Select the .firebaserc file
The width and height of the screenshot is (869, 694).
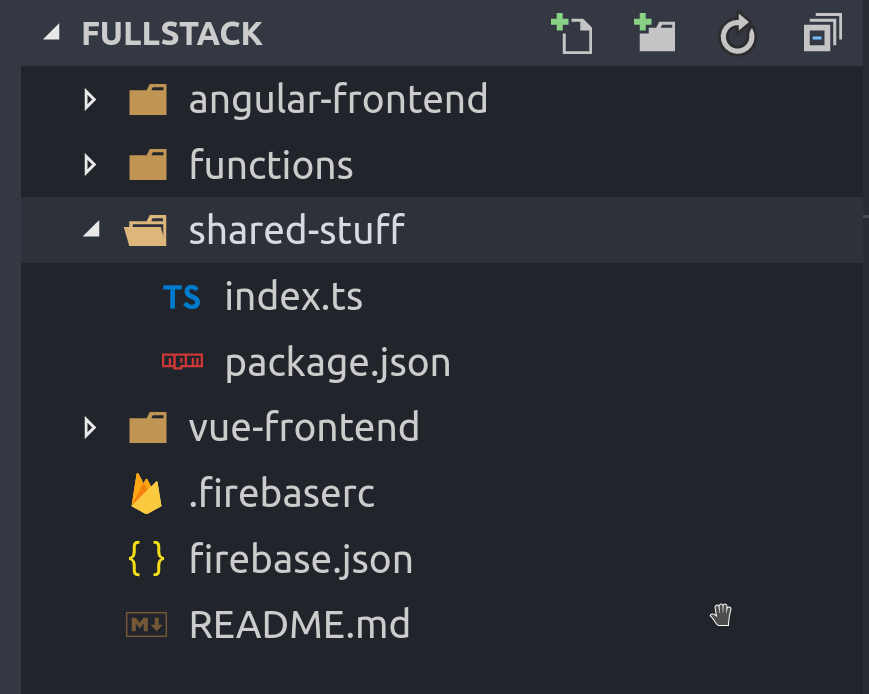pyautogui.click(x=282, y=493)
